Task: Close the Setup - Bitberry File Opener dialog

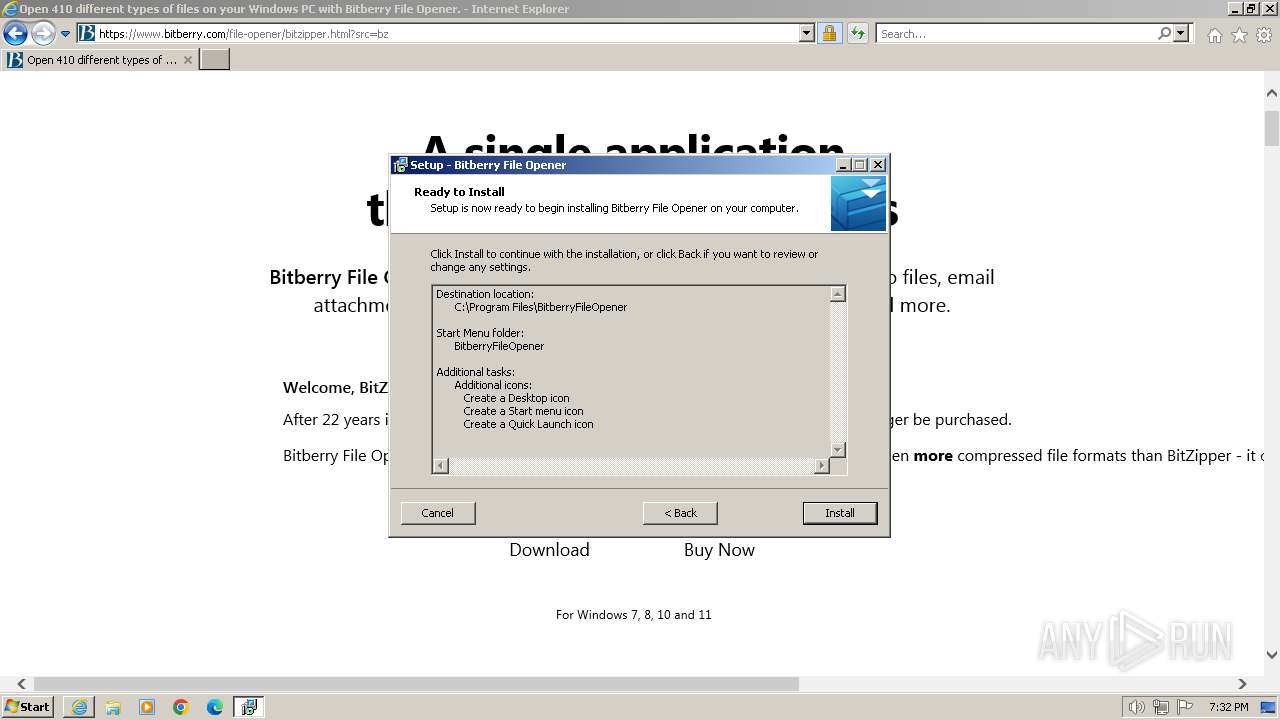Action: click(x=878, y=165)
